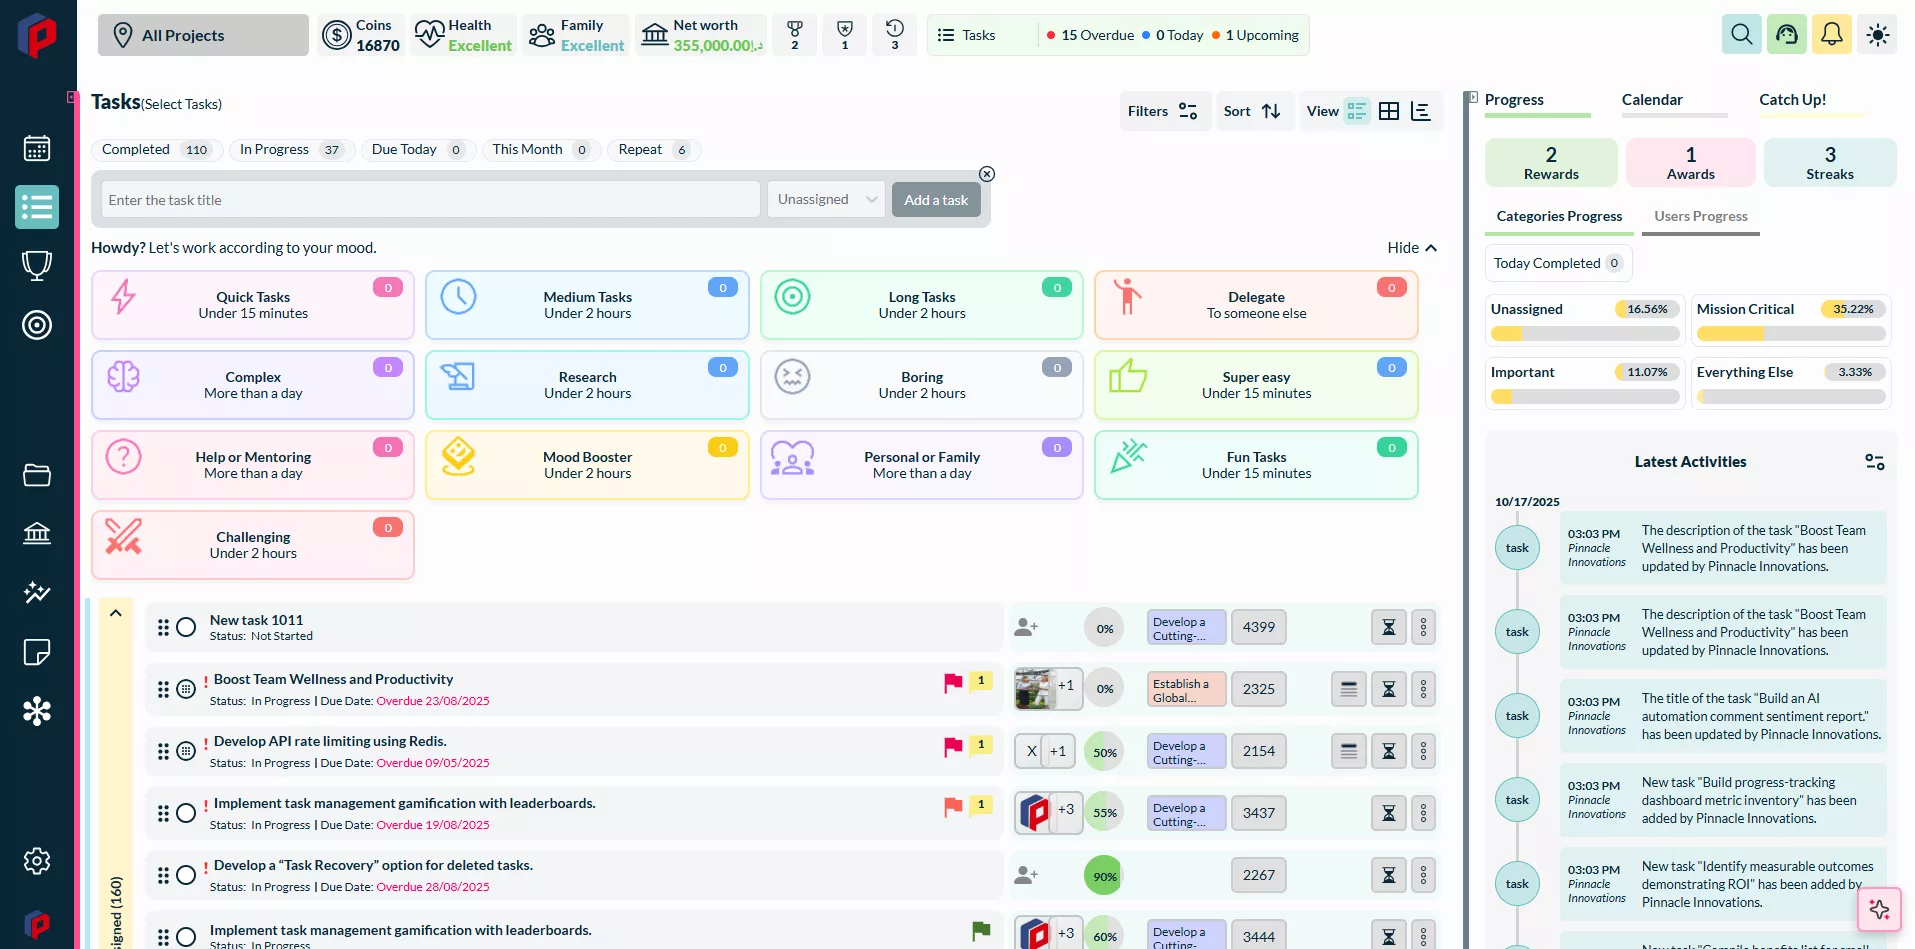Toggle the Repeat 6 filter chip

coord(655,150)
